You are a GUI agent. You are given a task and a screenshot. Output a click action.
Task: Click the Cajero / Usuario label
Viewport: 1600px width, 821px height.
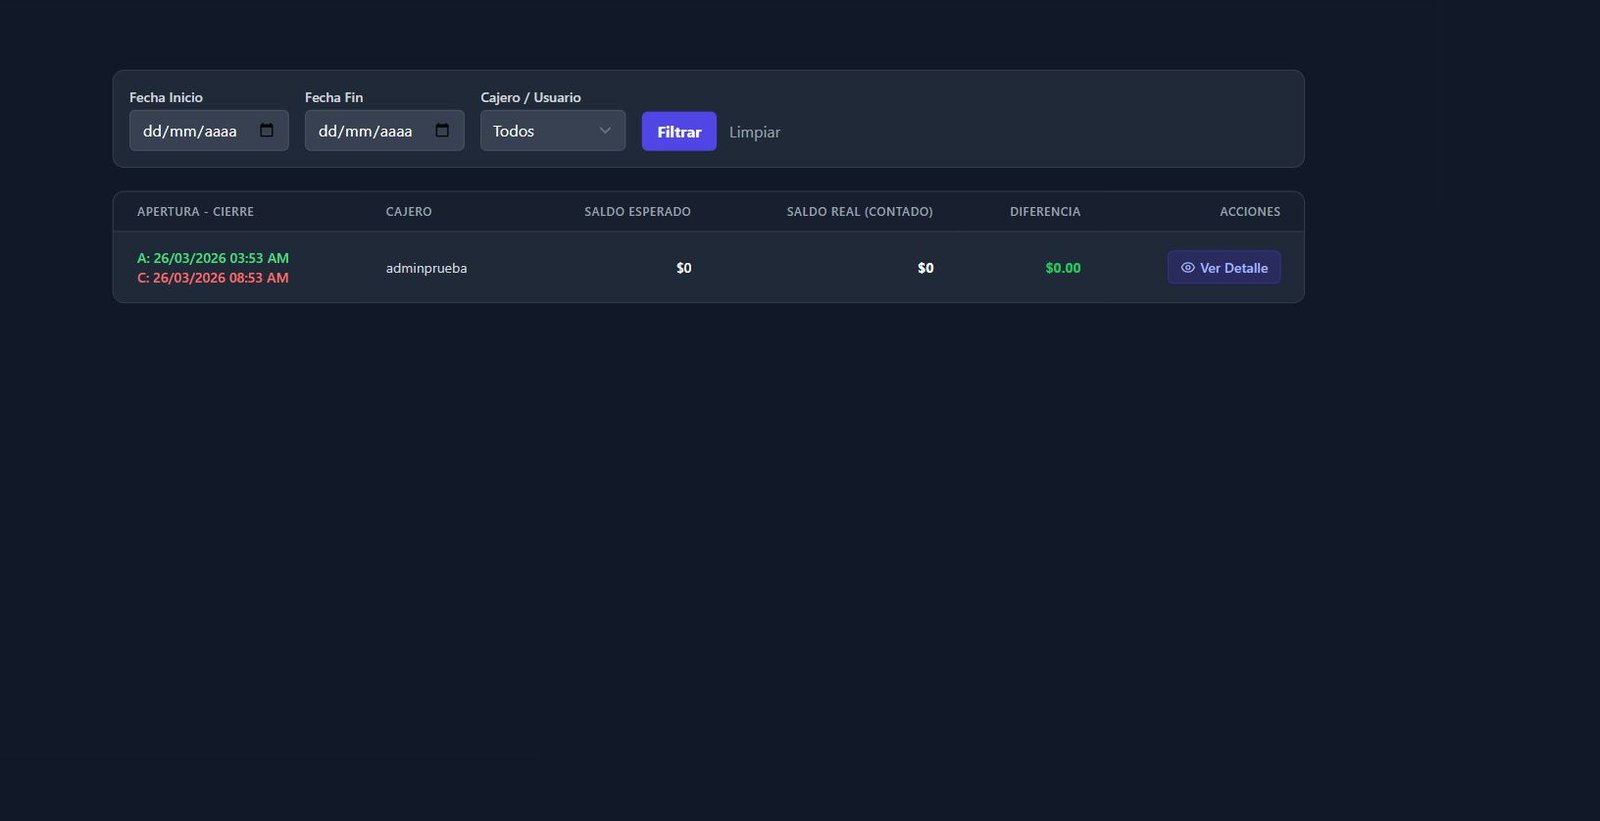[x=531, y=97]
